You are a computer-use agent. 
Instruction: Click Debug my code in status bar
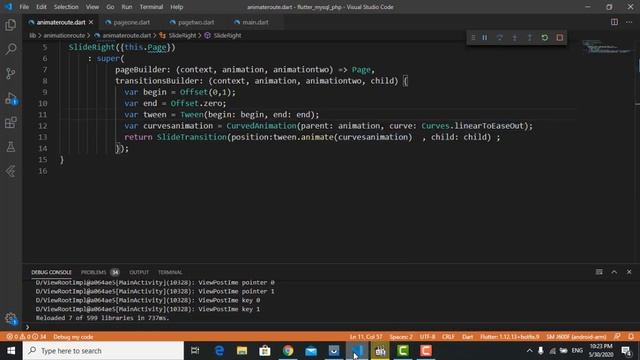point(73,337)
